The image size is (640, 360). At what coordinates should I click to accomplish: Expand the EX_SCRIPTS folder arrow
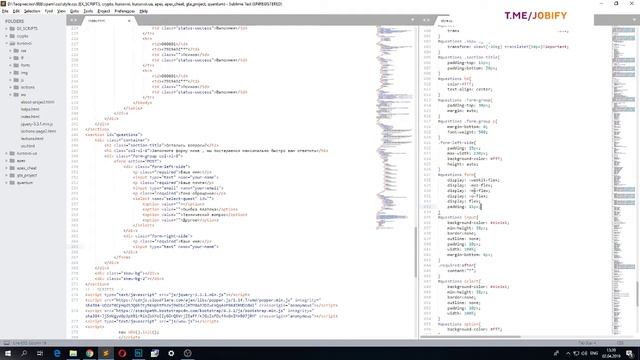click(7, 29)
